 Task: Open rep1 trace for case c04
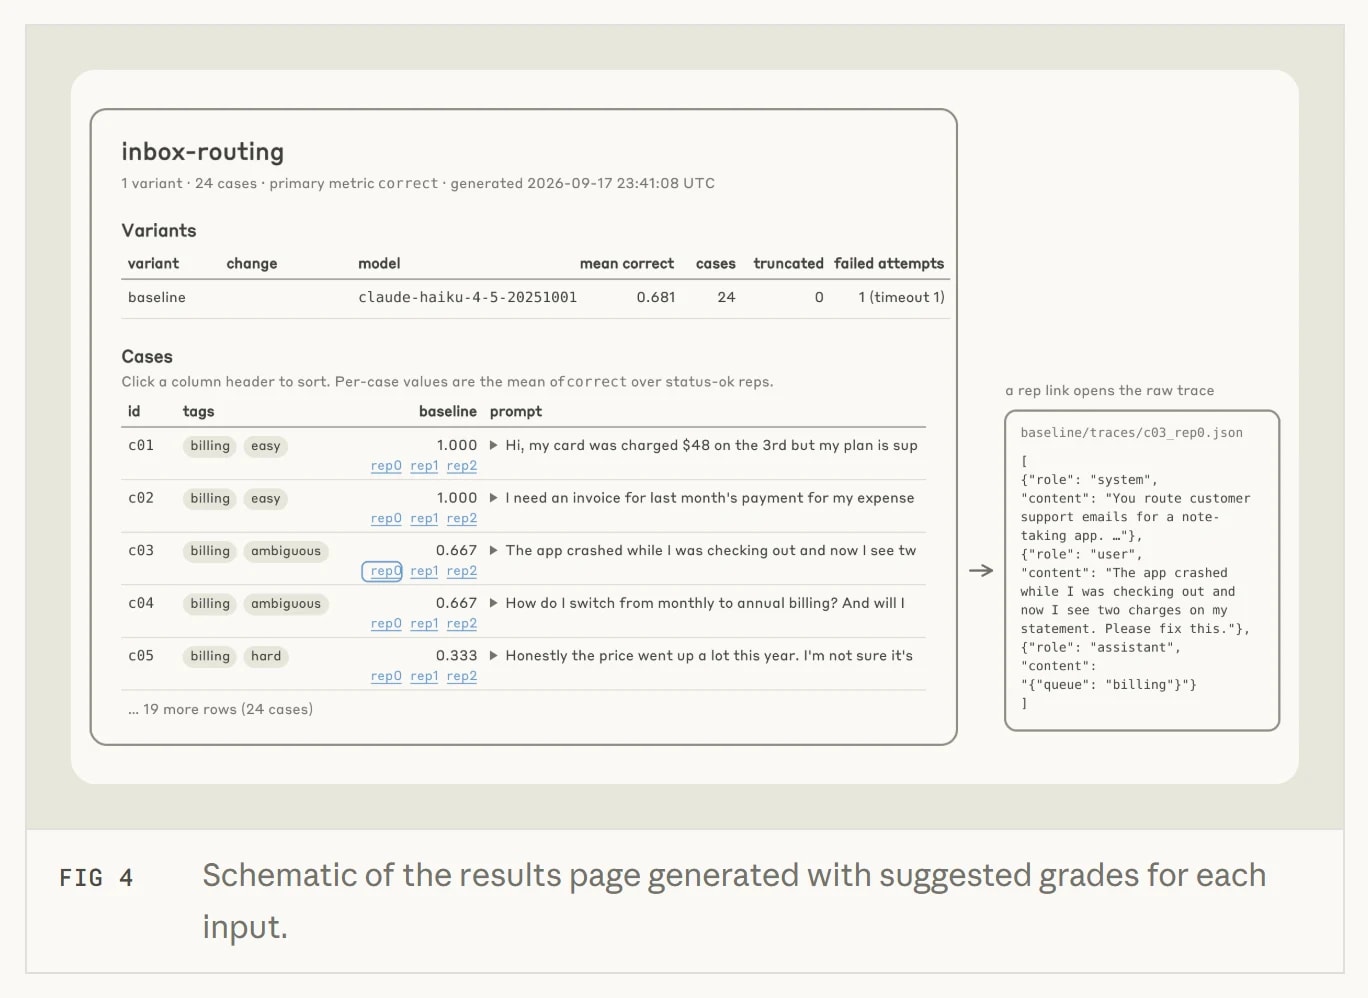click(424, 624)
